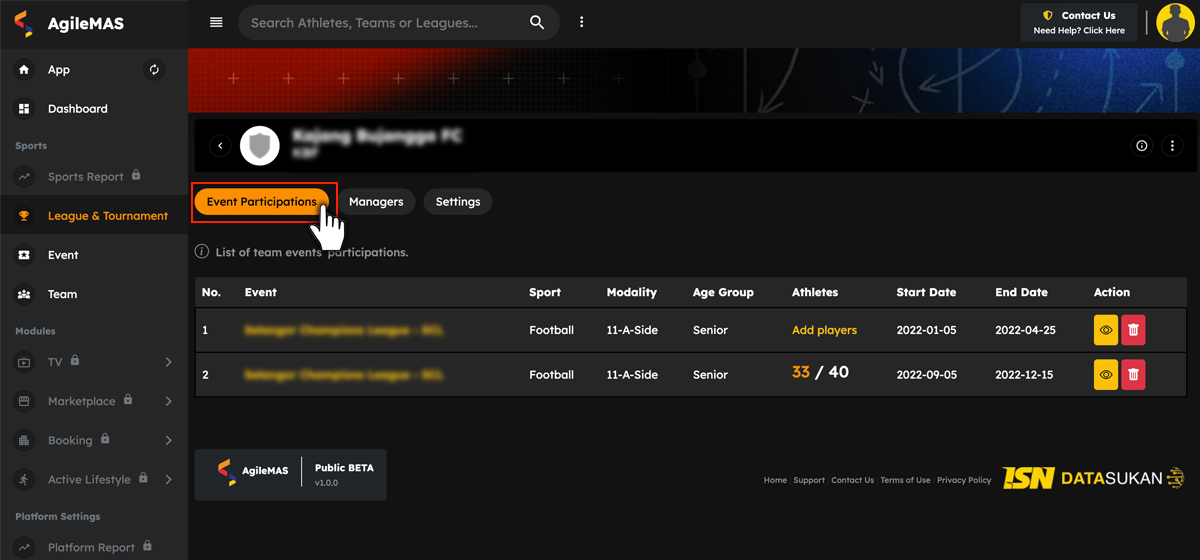Delete the first event participation row
Viewport: 1200px width, 560px height.
pos(1133,330)
